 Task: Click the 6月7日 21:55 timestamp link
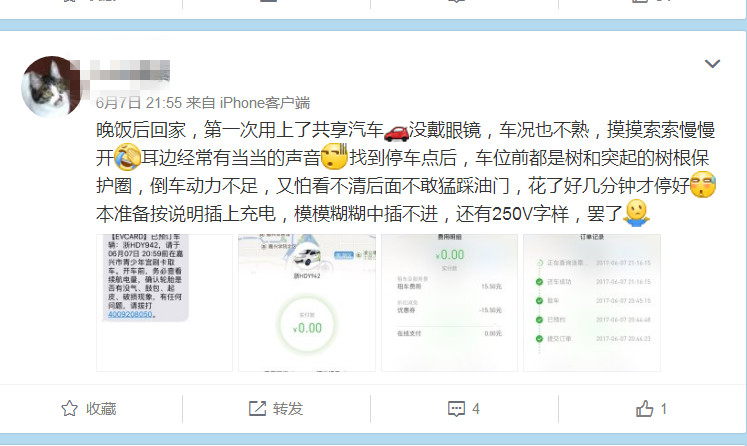coord(139,102)
